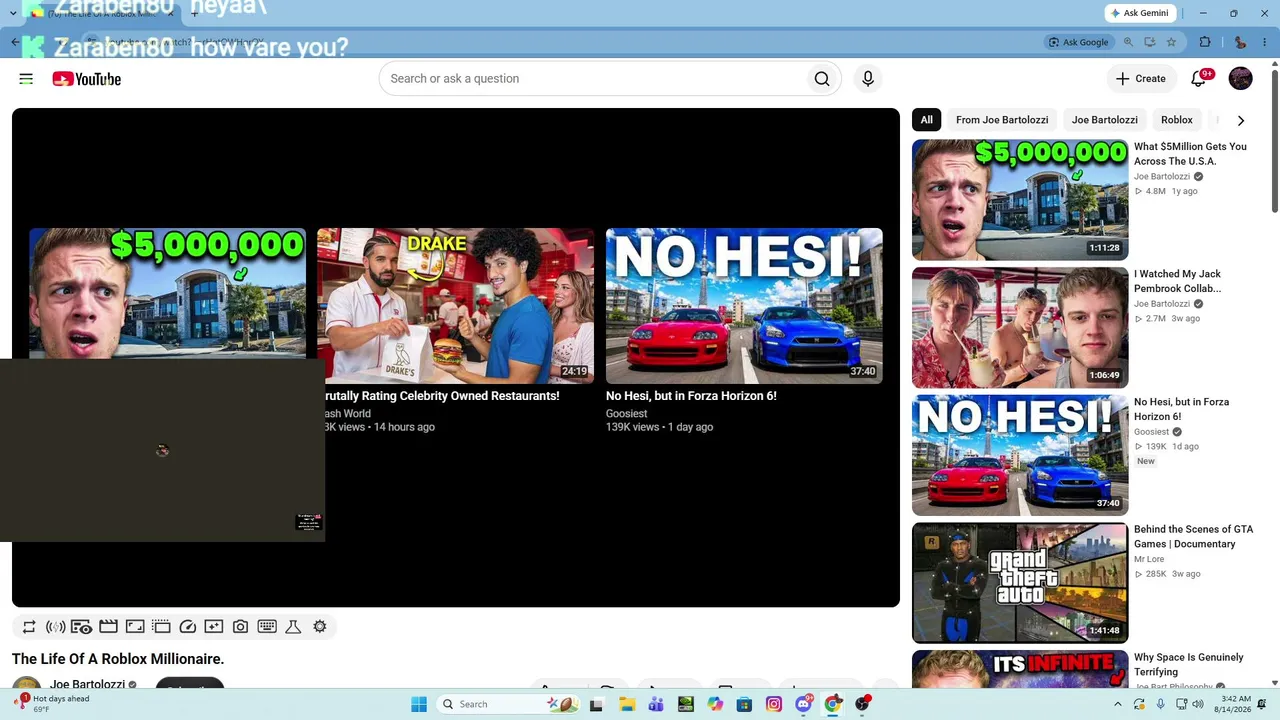The image size is (1280, 720).
Task: Show more filter chips with right arrow
Action: click(1241, 120)
